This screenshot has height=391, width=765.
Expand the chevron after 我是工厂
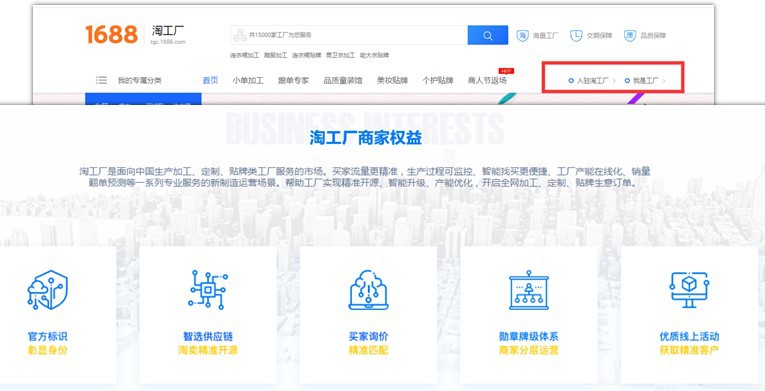click(x=664, y=81)
